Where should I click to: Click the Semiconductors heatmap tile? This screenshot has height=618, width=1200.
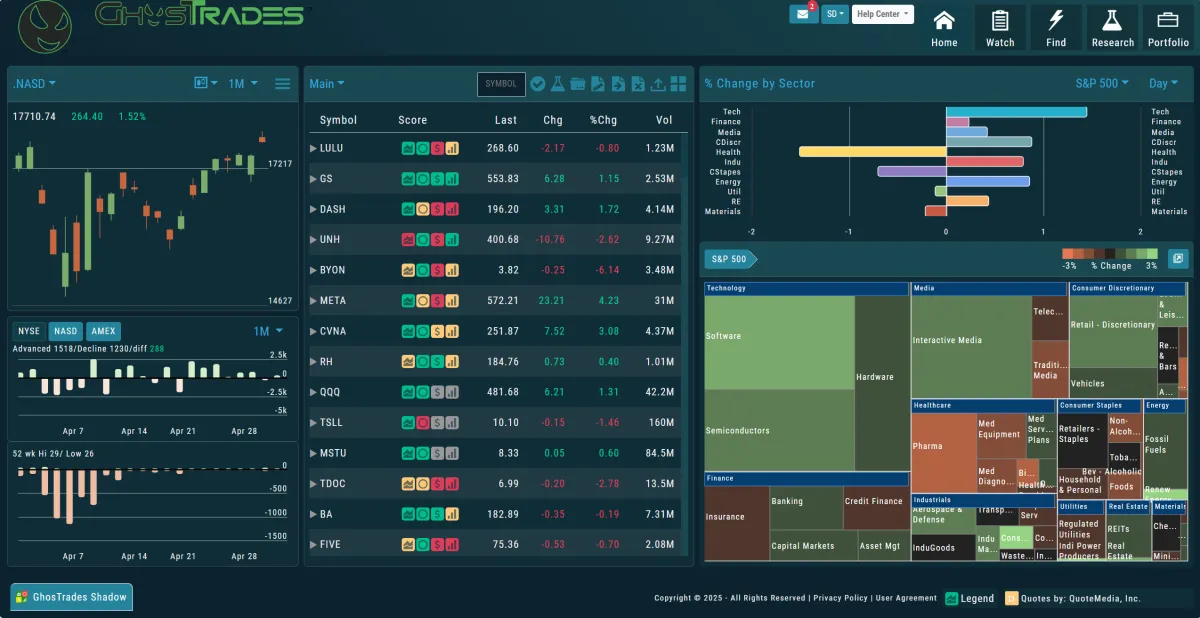click(x=780, y=430)
